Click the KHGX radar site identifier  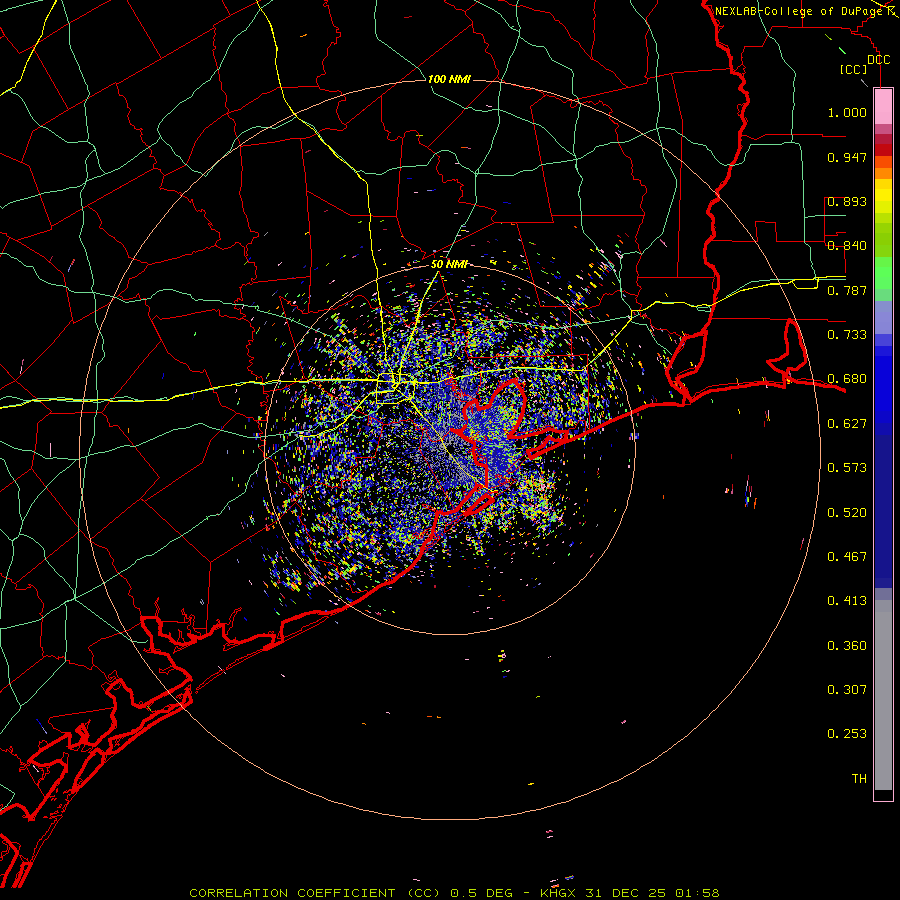[558, 893]
